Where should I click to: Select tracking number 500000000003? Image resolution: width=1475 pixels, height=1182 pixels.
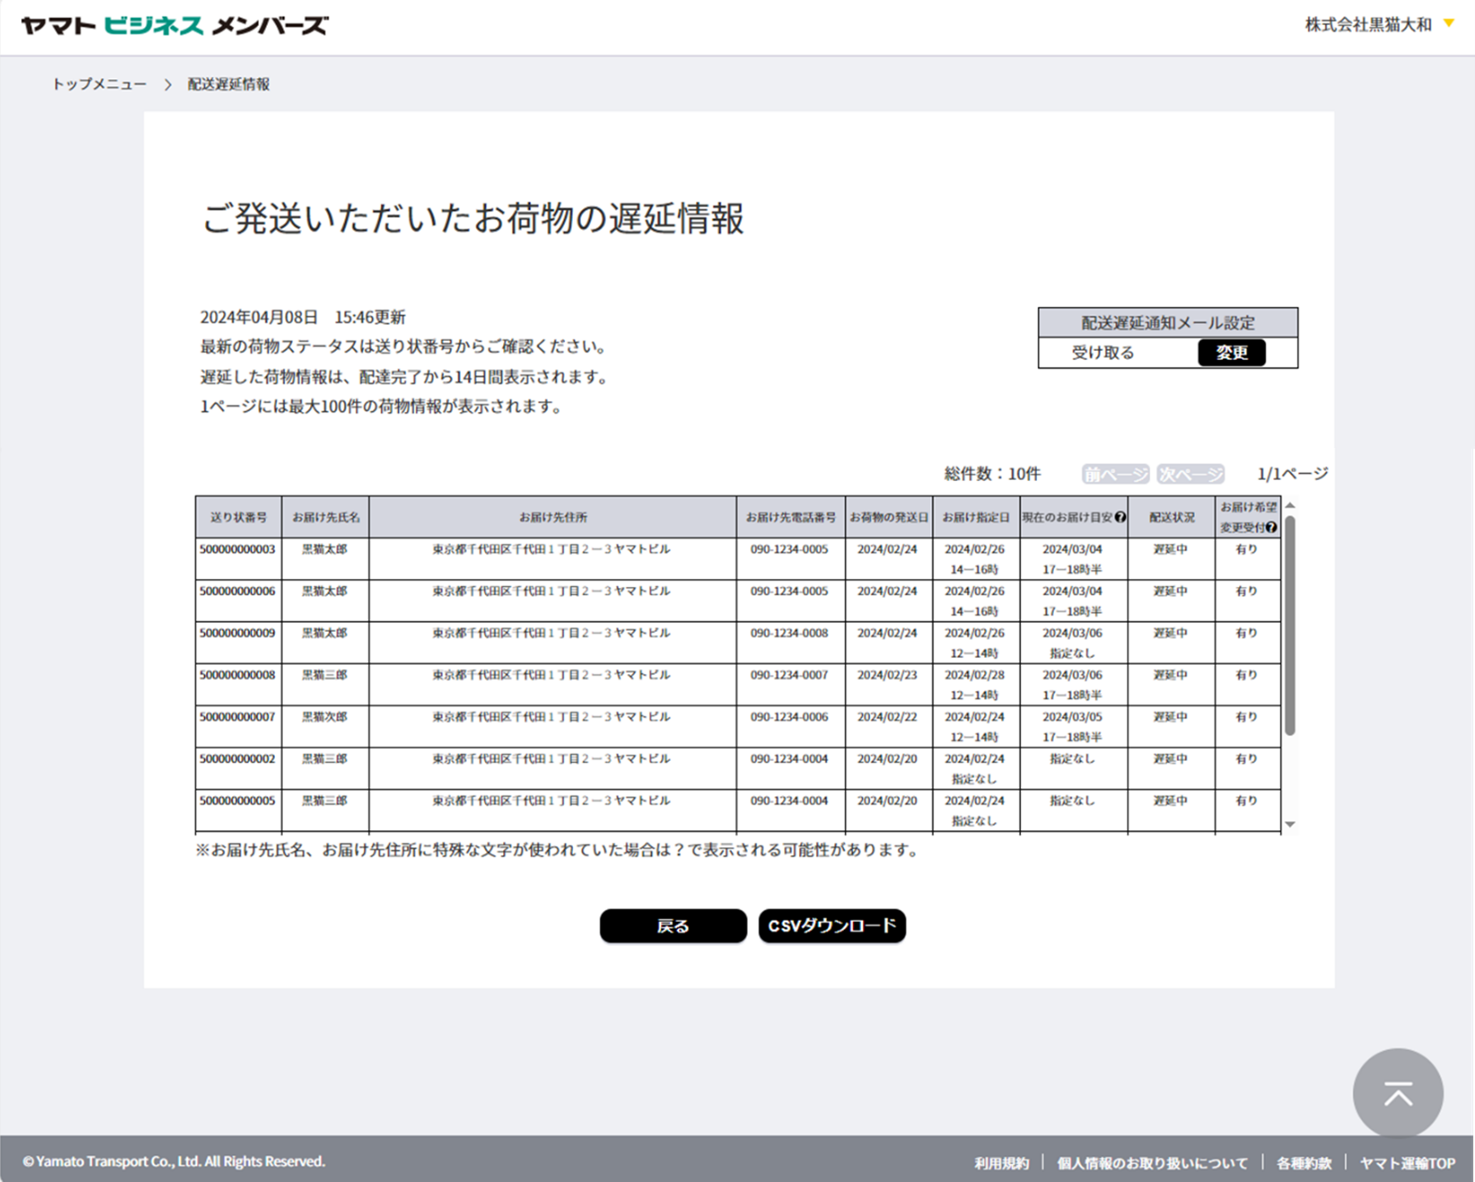click(237, 549)
